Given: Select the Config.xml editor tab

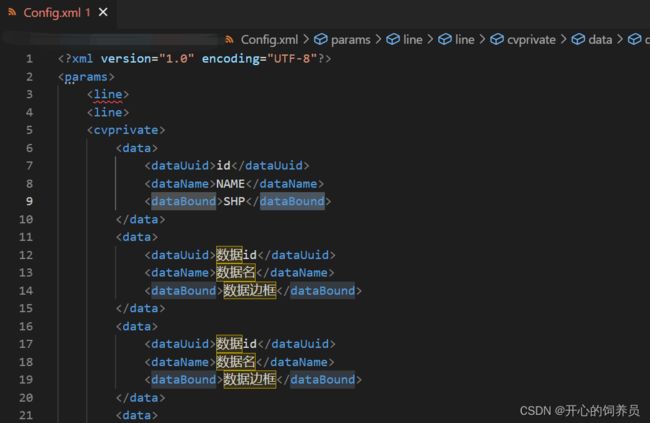Looking at the screenshot, I should pos(58,12).
